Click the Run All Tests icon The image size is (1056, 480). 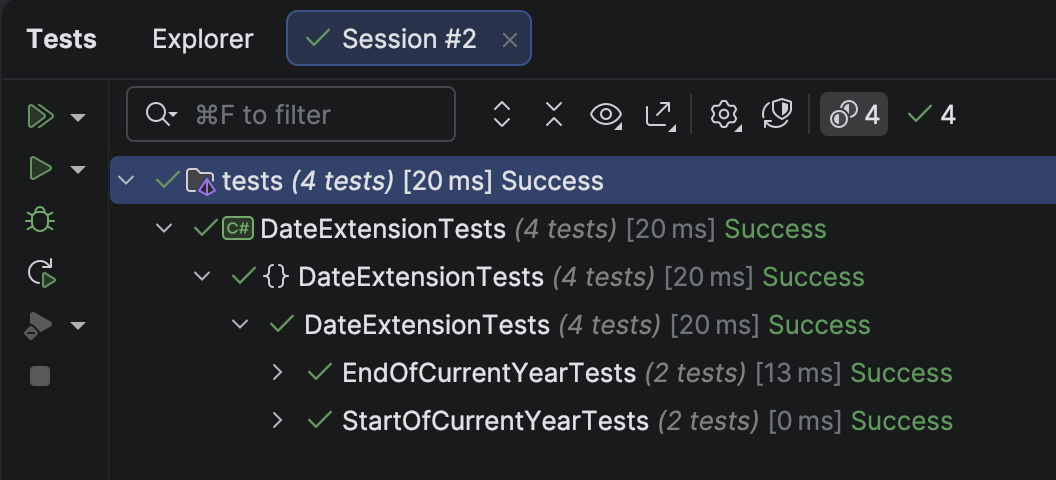[x=40, y=117]
